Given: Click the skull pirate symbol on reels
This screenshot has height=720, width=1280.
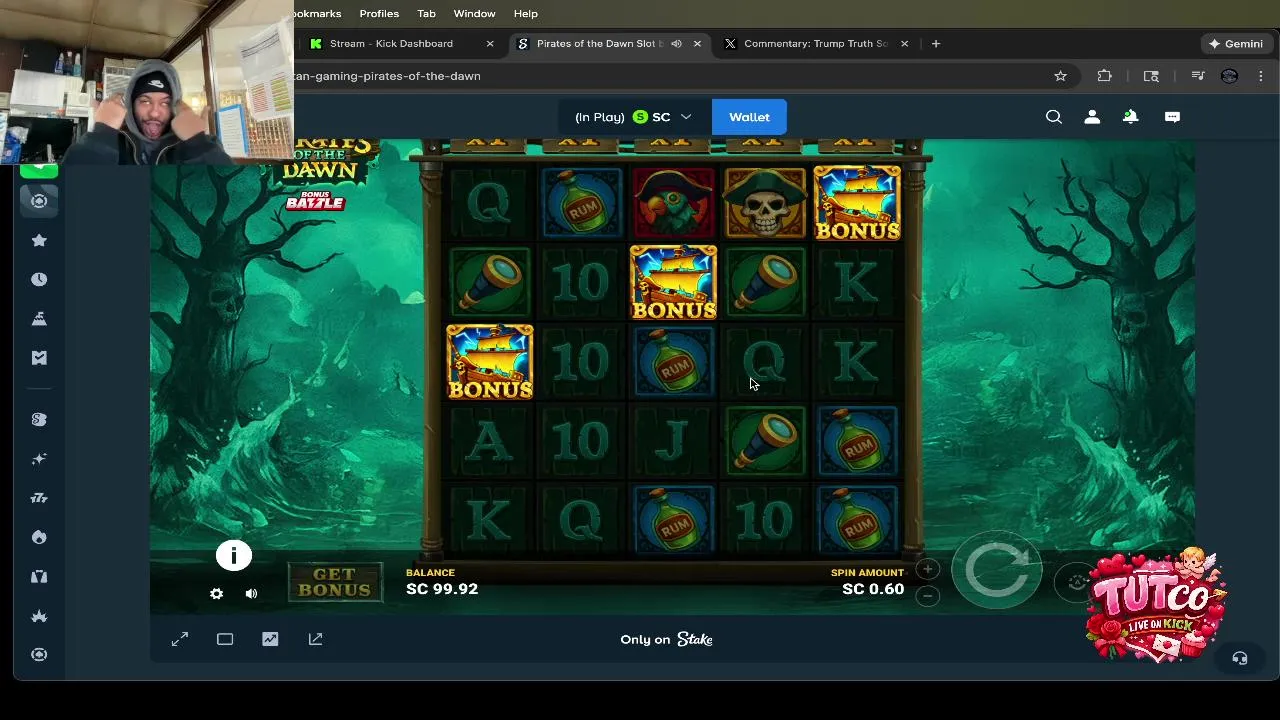Looking at the screenshot, I should pyautogui.click(x=765, y=203).
